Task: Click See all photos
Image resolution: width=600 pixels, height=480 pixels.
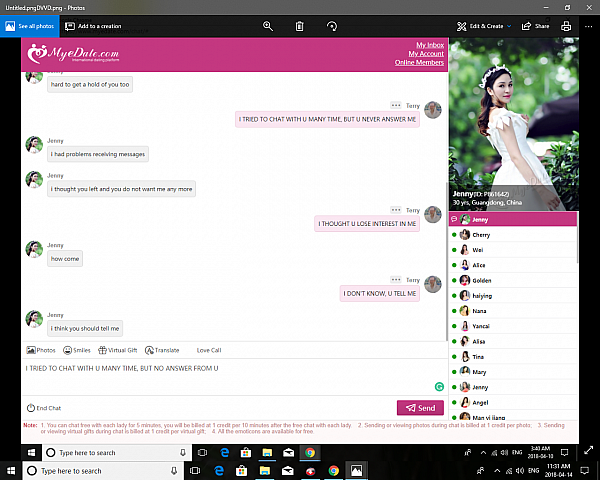Action: [30, 26]
